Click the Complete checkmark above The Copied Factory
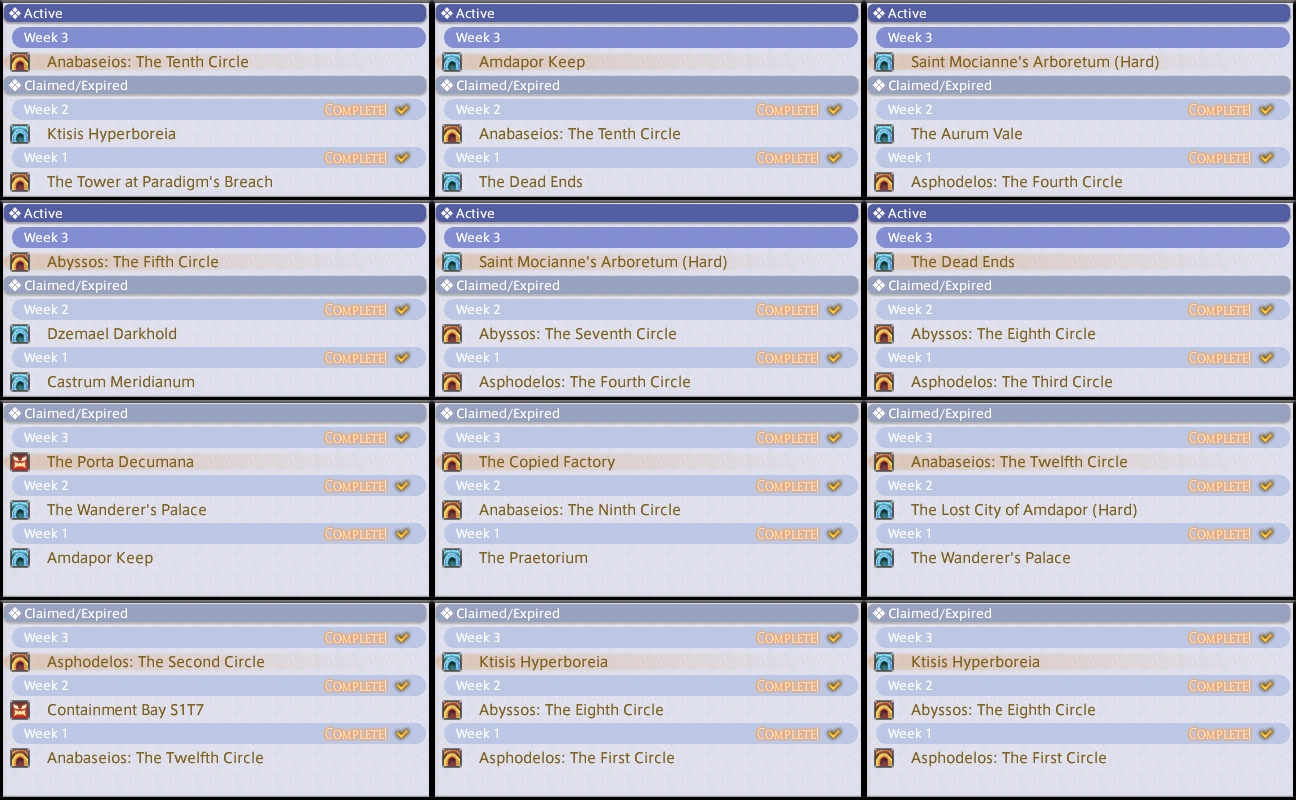 (x=834, y=438)
